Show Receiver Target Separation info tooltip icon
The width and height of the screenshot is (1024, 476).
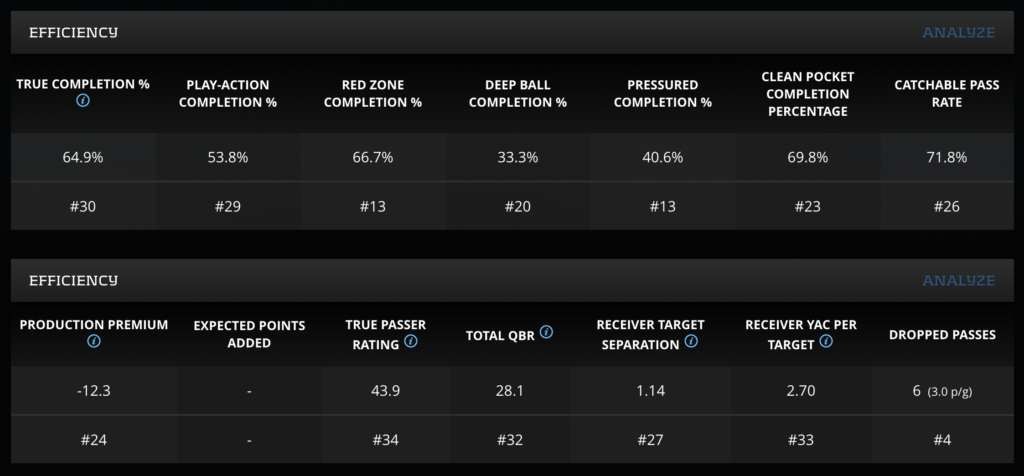click(690, 342)
